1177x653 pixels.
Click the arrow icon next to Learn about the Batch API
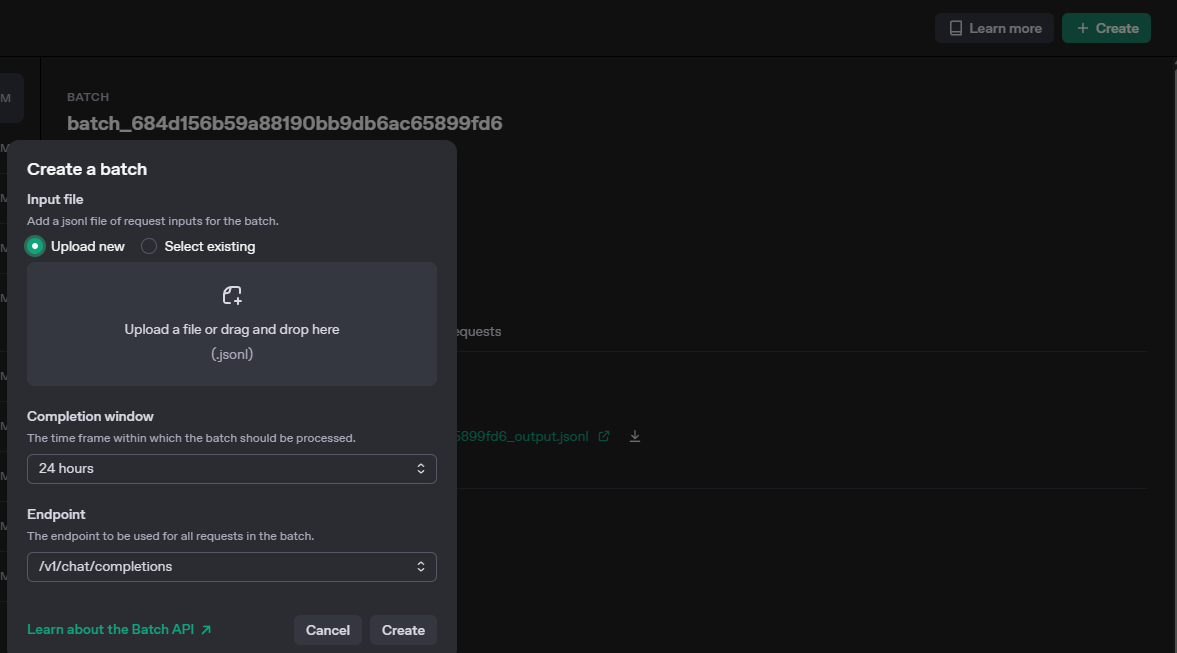pos(207,629)
